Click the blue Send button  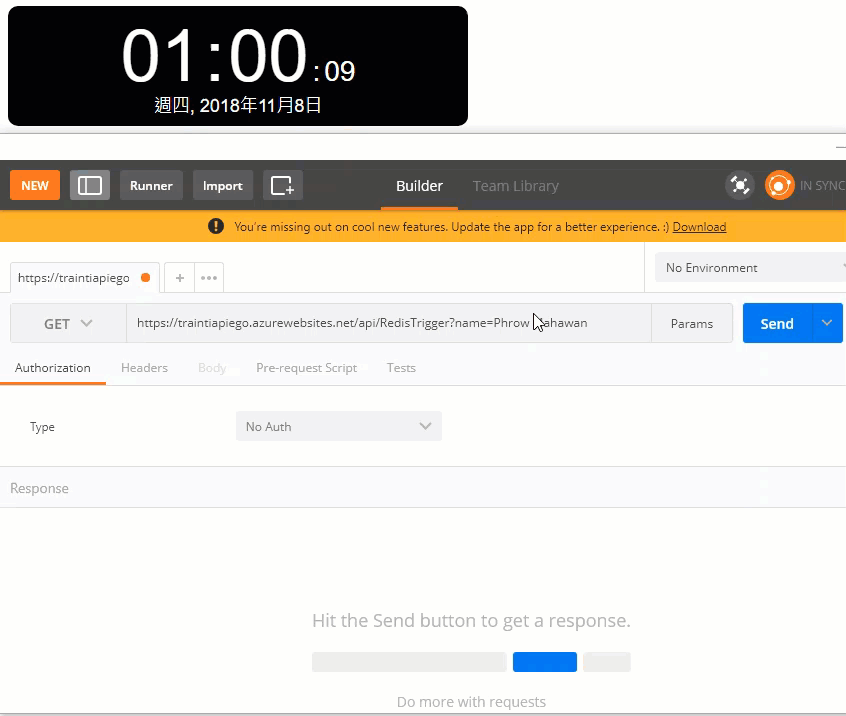pyautogui.click(x=777, y=324)
